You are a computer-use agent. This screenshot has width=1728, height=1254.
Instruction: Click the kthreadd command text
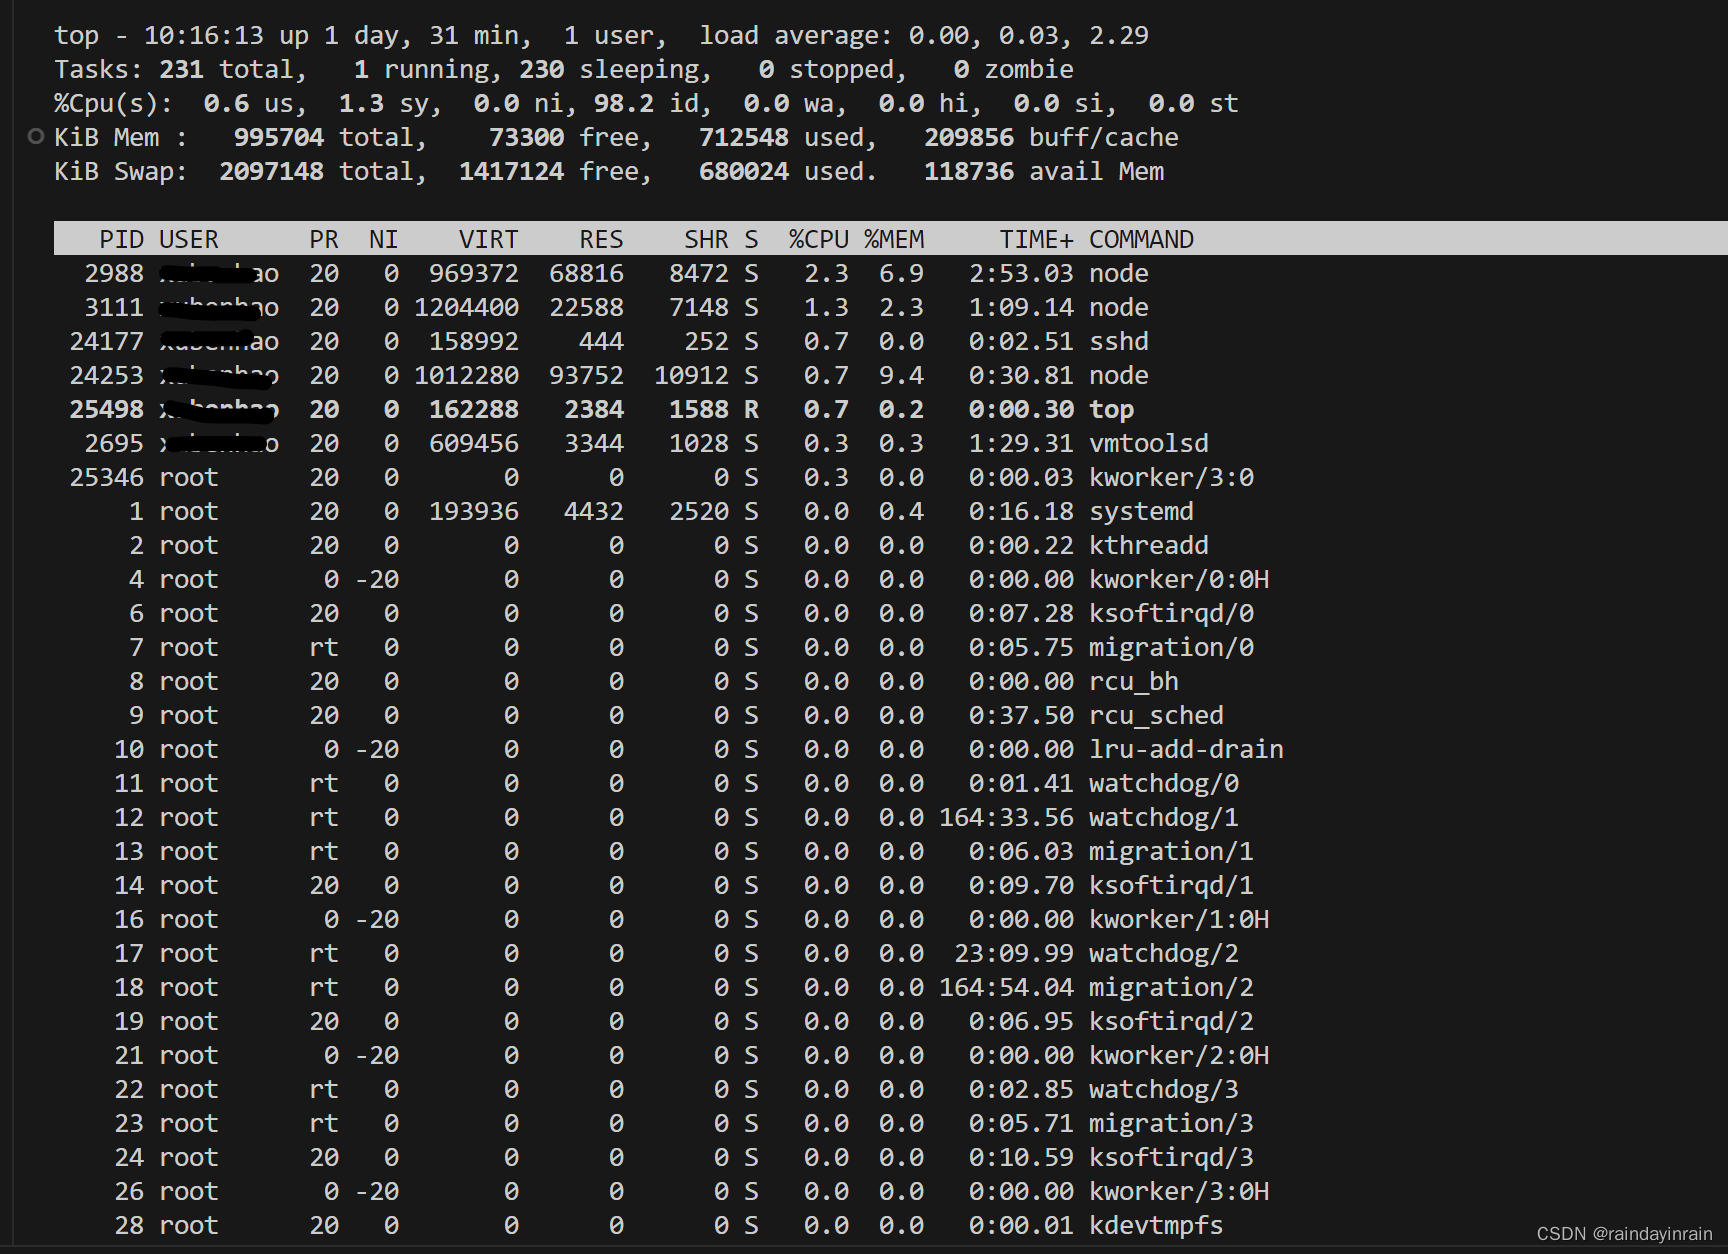(x=1149, y=546)
